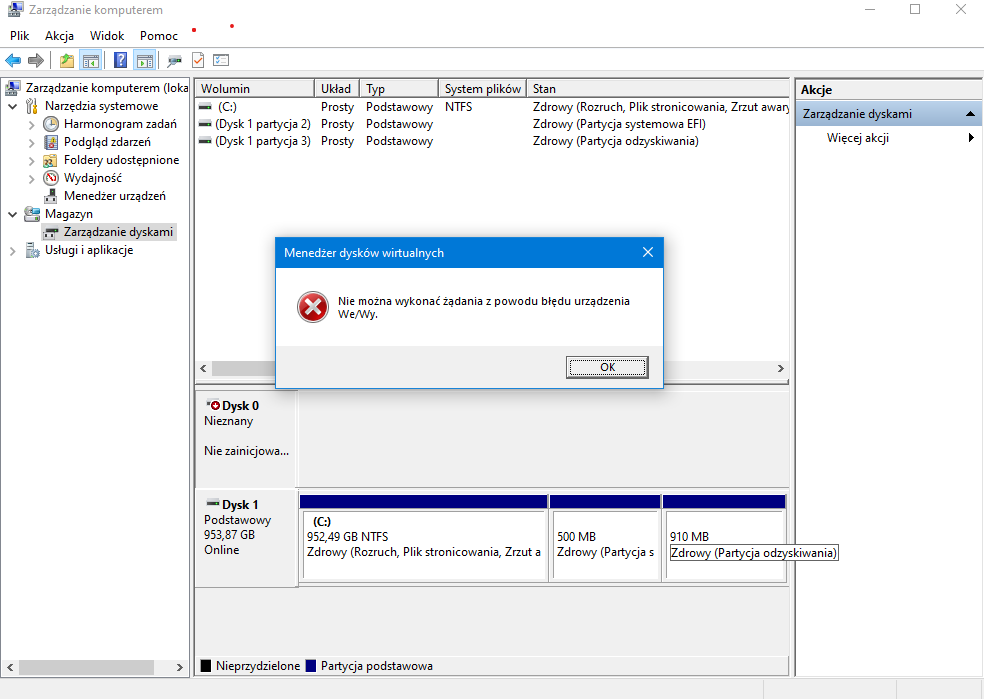The width and height of the screenshot is (984, 699).
Task: Close the Menedżer dysków wirtualnych dialog
Action: 647,253
